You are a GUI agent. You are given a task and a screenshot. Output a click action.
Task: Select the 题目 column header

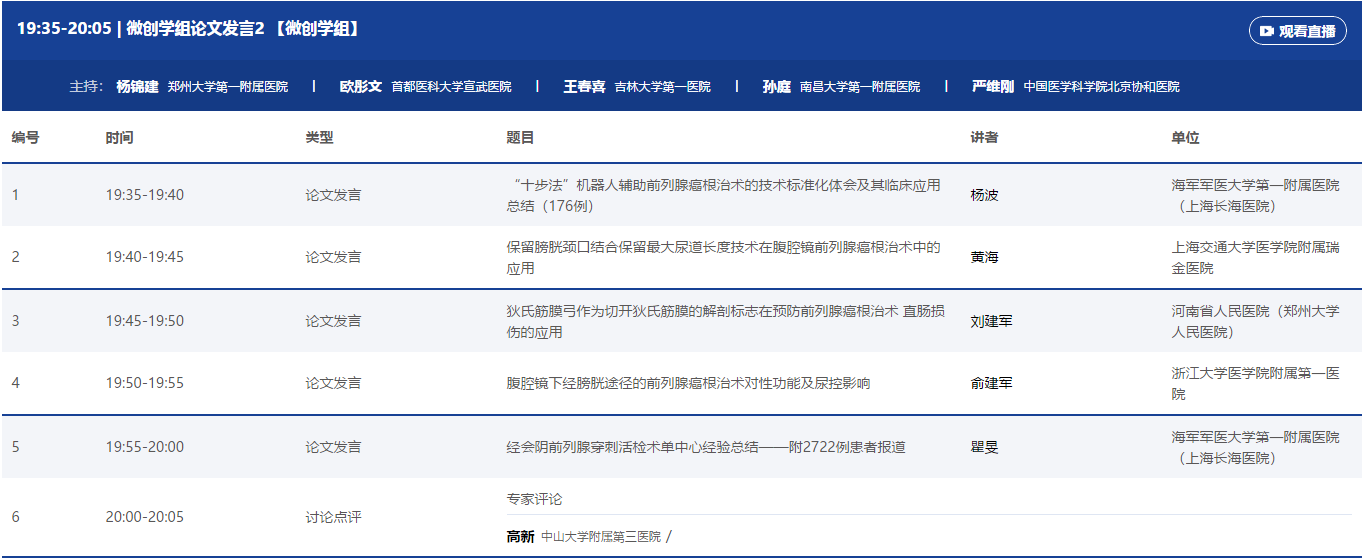[520, 138]
